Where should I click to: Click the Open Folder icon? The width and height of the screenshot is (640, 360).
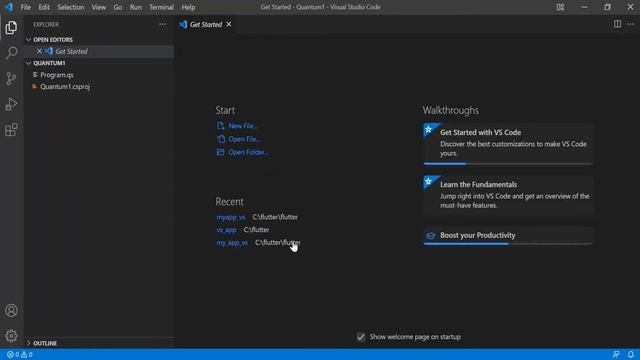[220, 152]
